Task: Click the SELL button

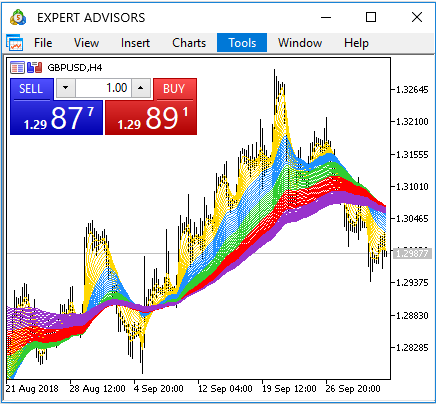Action: 31,89
